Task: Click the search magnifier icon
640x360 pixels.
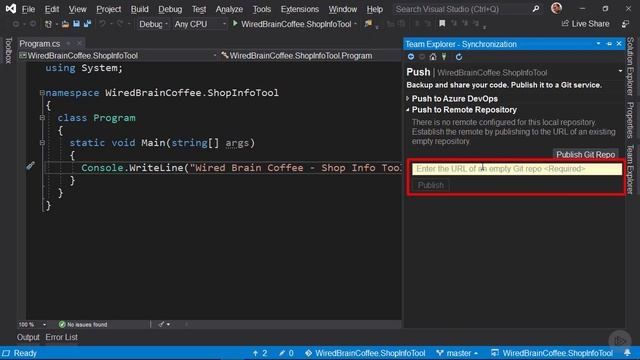Action: click(x=536, y=9)
